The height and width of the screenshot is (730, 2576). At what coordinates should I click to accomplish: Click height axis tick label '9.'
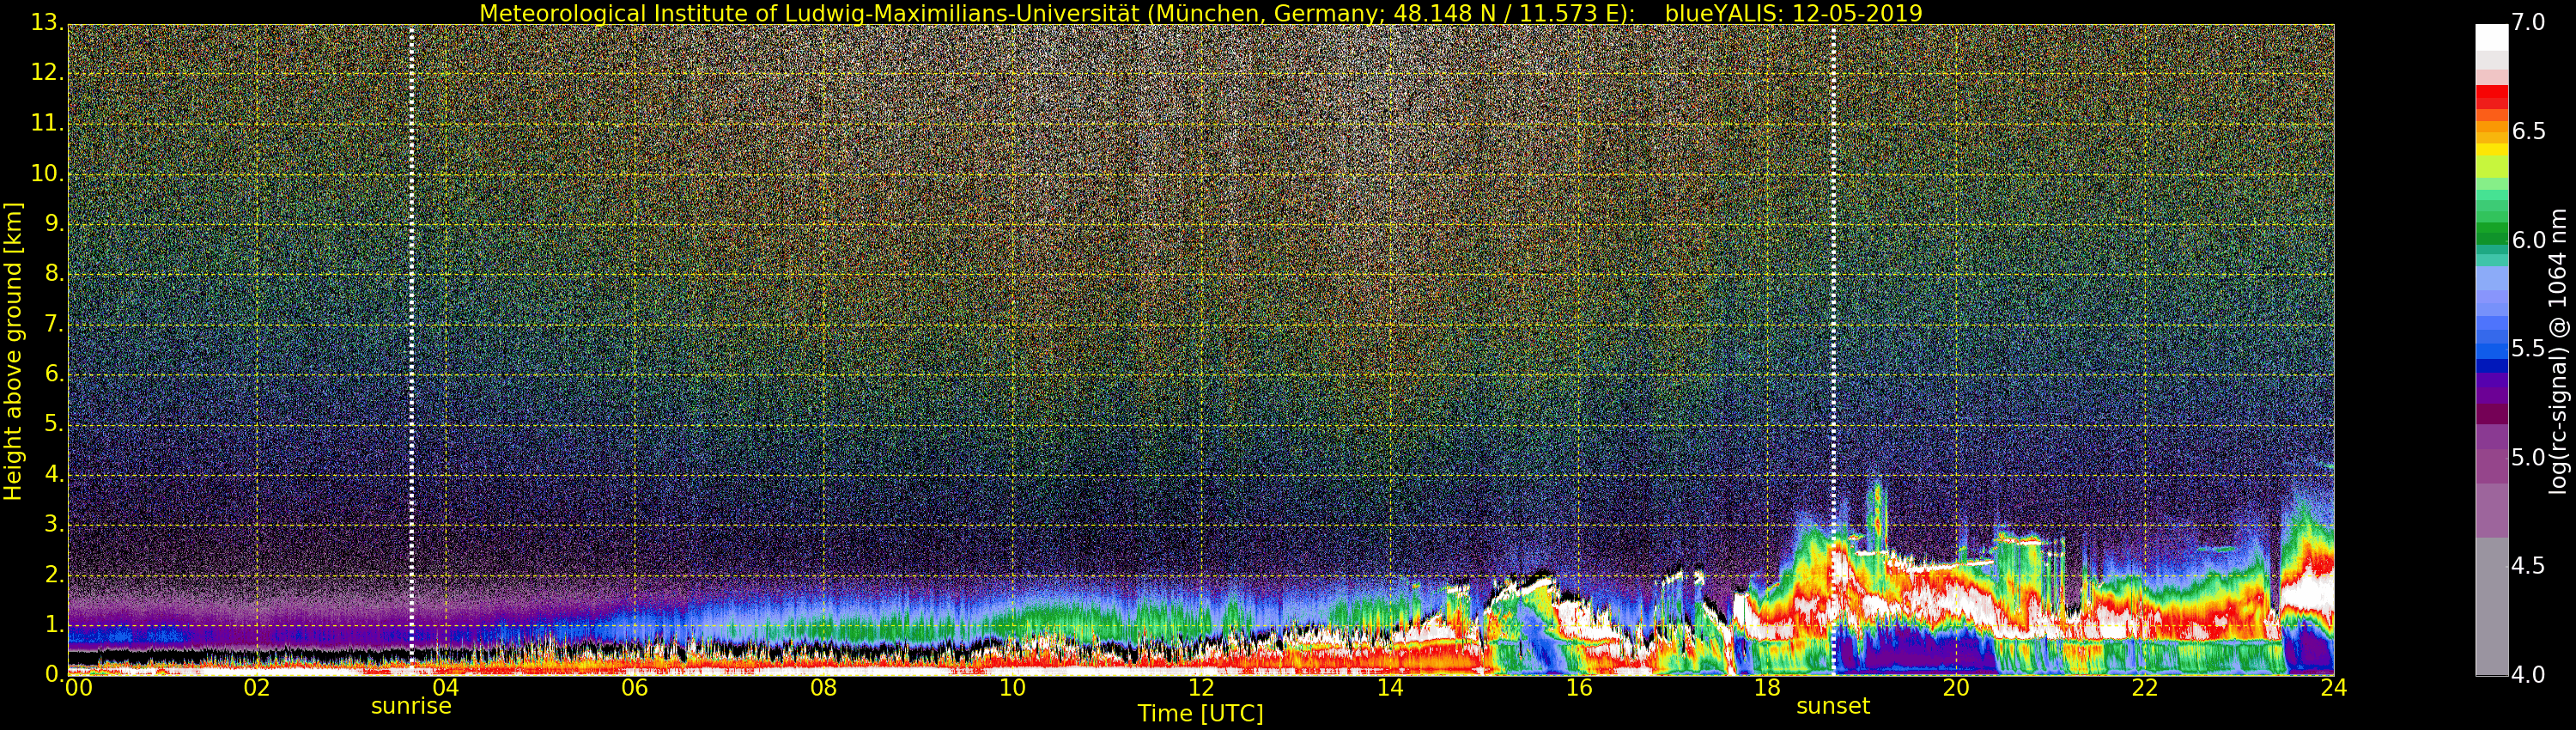(x=53, y=224)
